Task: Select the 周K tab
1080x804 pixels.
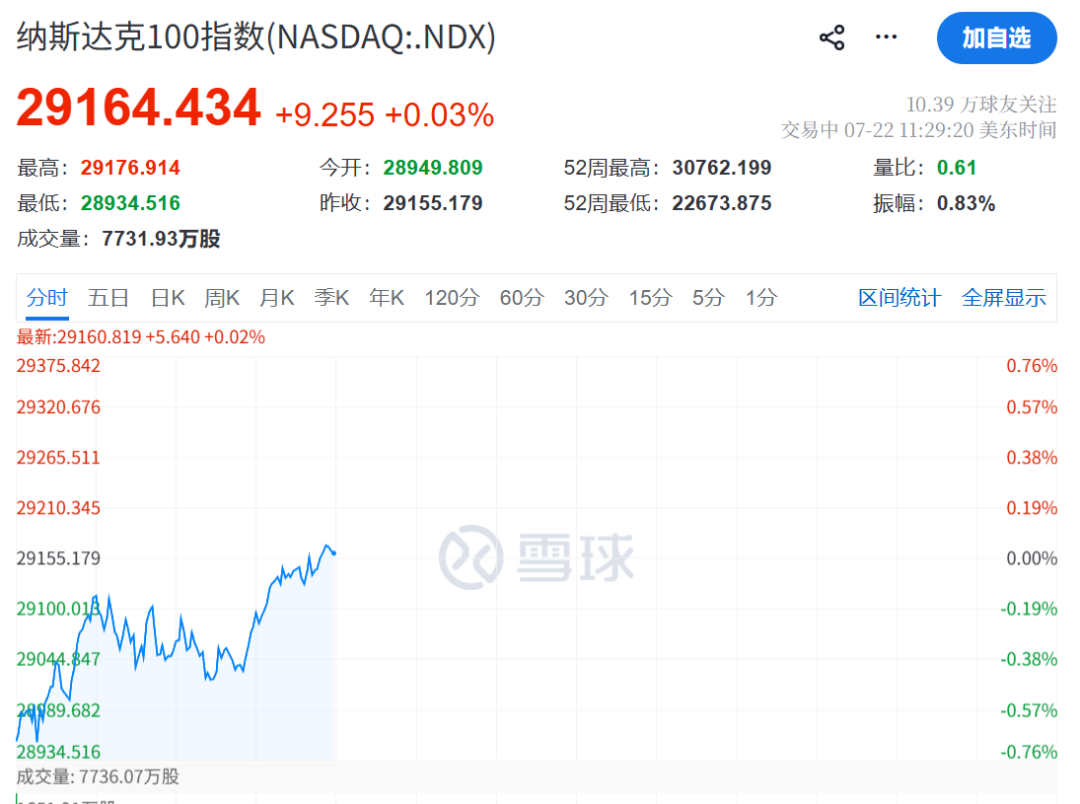Action: pyautogui.click(x=222, y=298)
